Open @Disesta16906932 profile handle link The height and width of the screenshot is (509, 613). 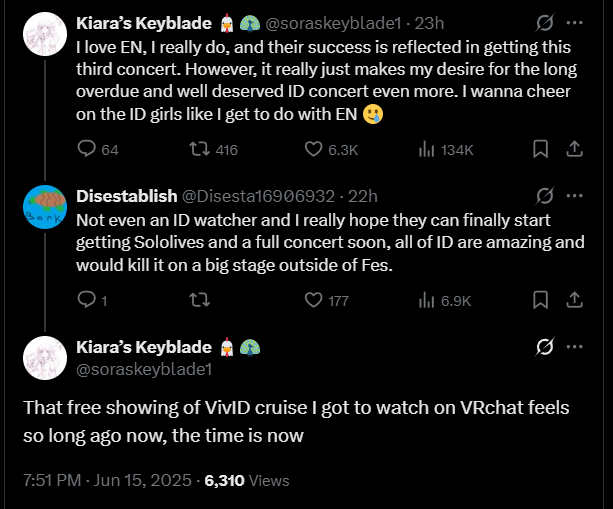click(x=258, y=195)
